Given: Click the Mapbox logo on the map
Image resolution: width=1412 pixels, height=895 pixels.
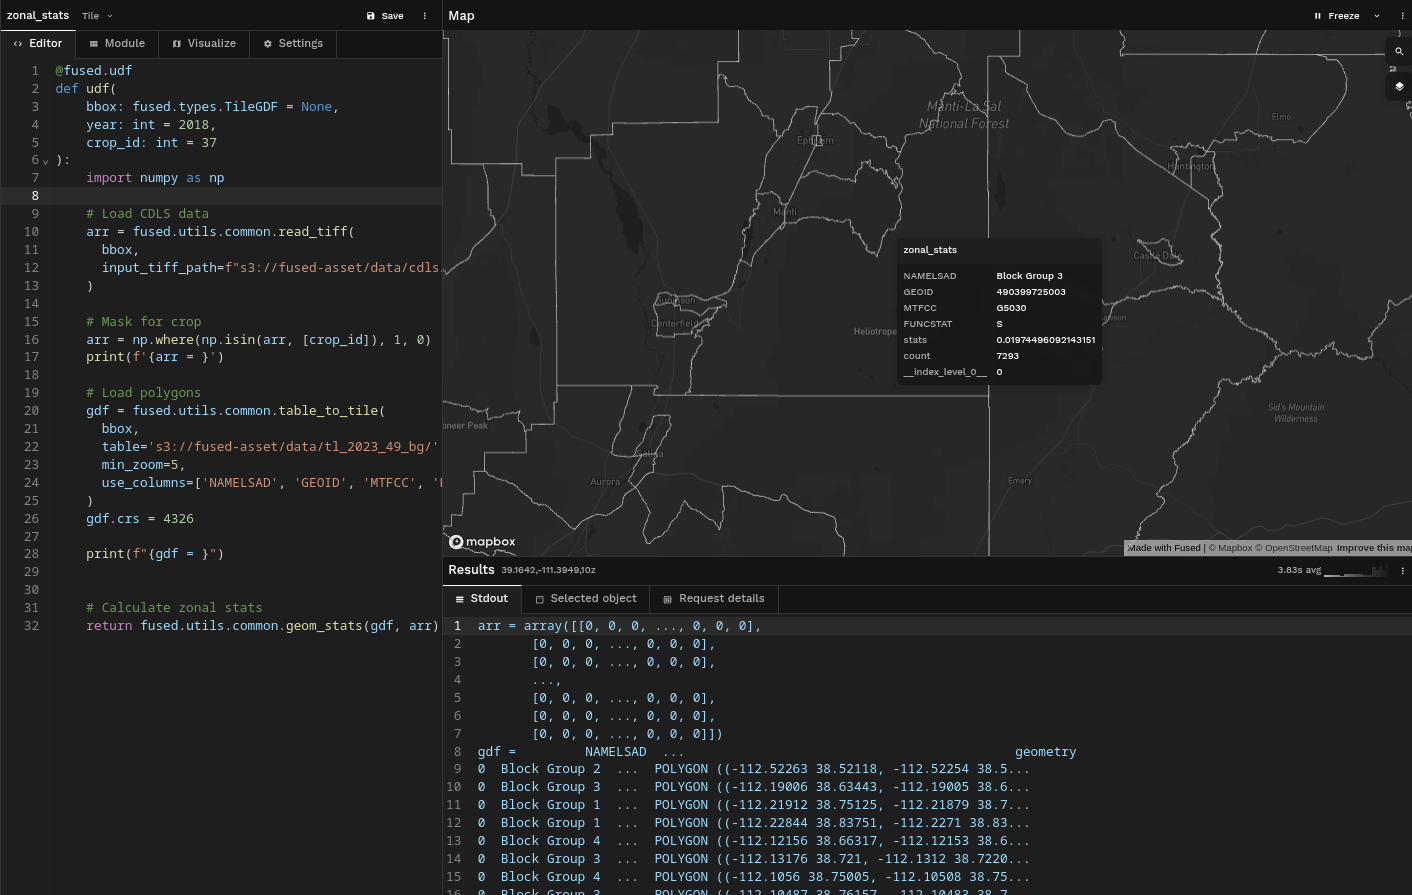Looking at the screenshot, I should click(482, 542).
